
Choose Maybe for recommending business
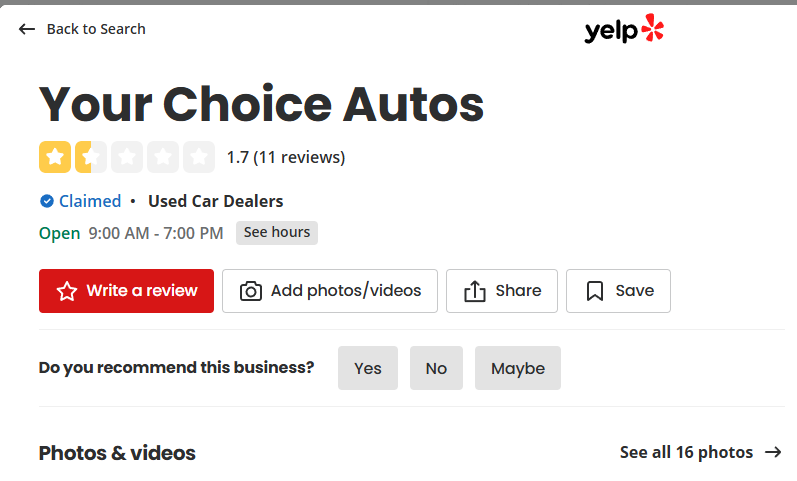518,368
